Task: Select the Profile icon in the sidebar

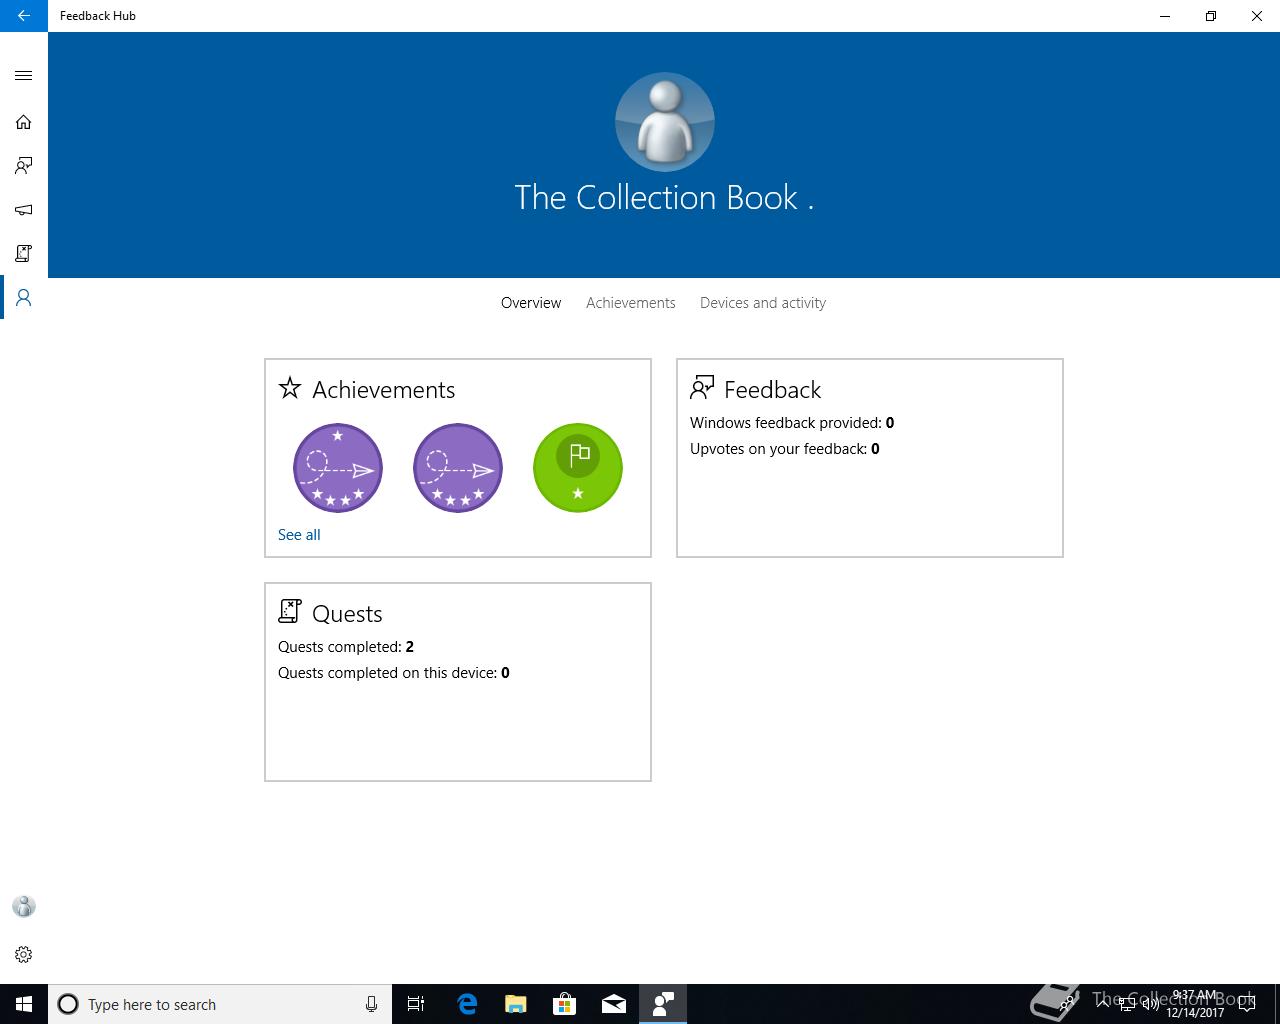Action: click(23, 298)
